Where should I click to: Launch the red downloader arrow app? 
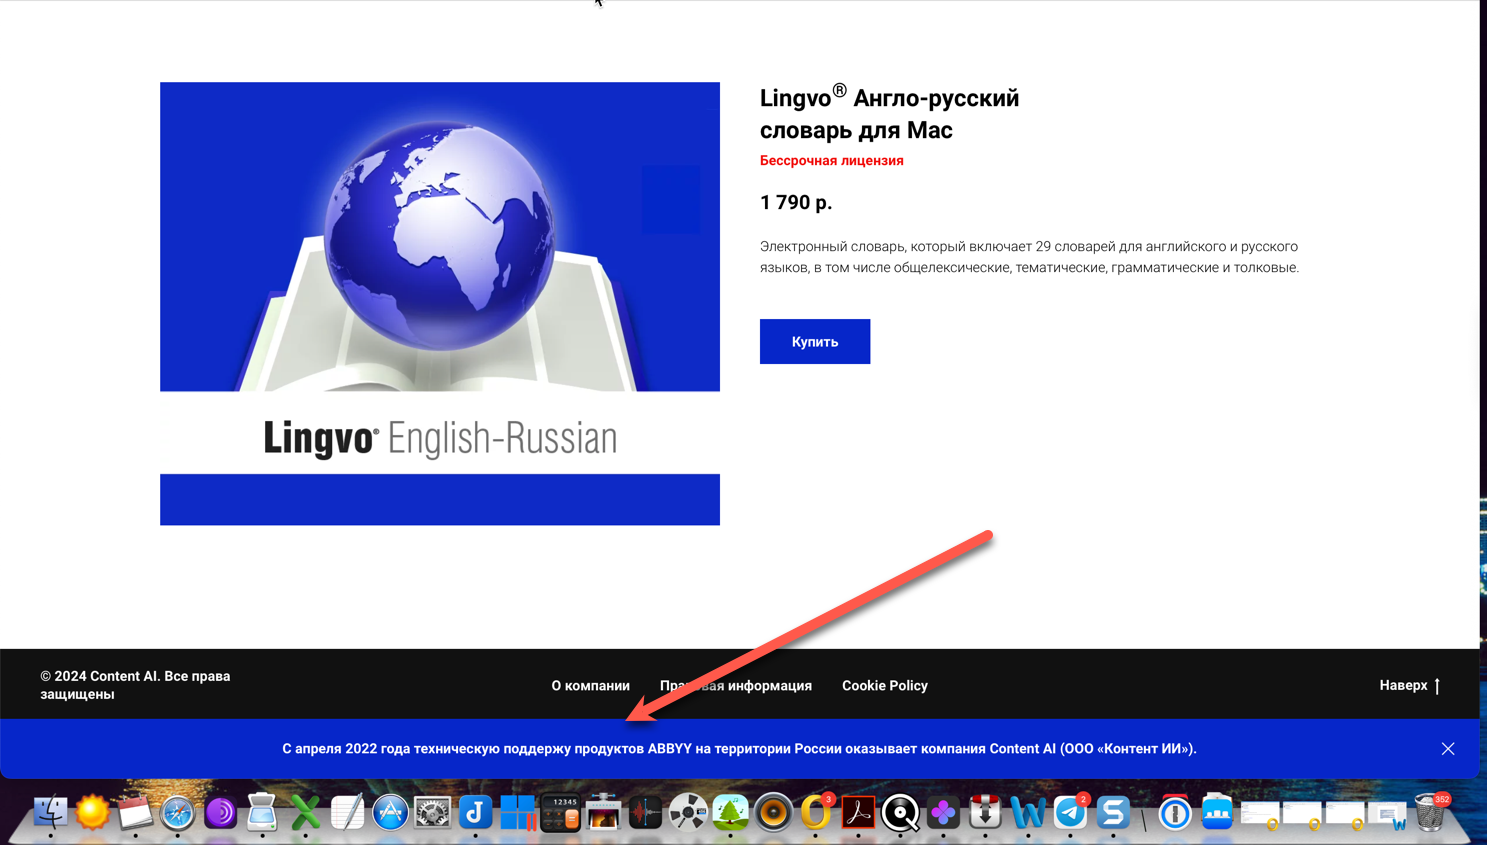coord(985,812)
